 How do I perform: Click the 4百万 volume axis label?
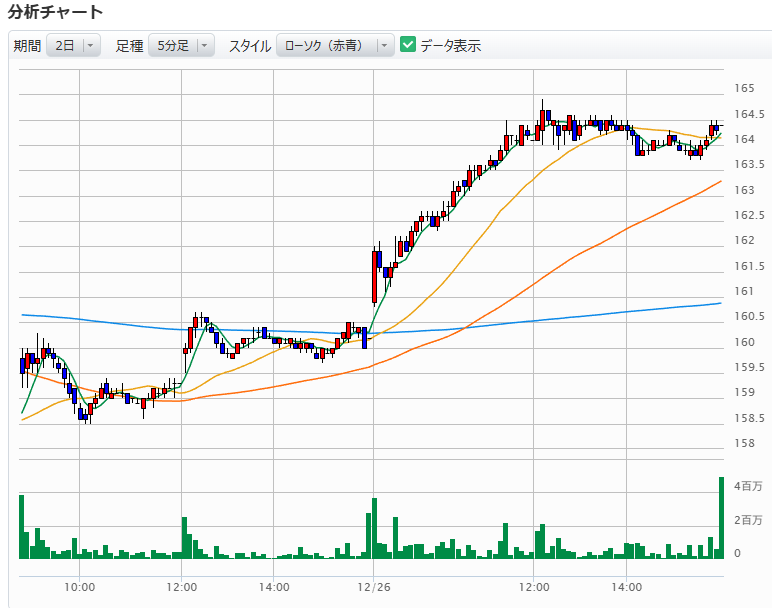pos(749,487)
